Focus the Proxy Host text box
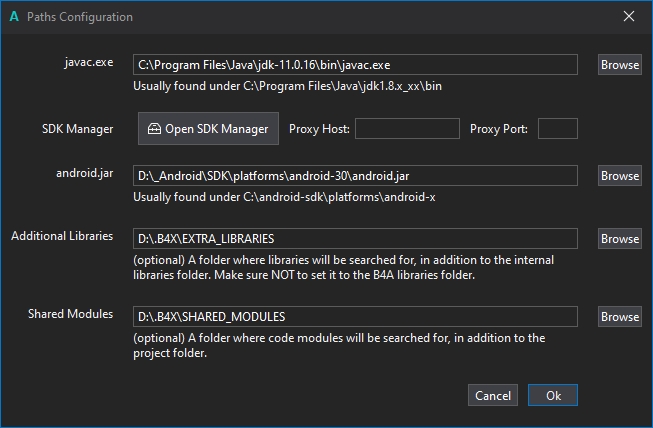Screen dimensions: 653x428 [407, 129]
